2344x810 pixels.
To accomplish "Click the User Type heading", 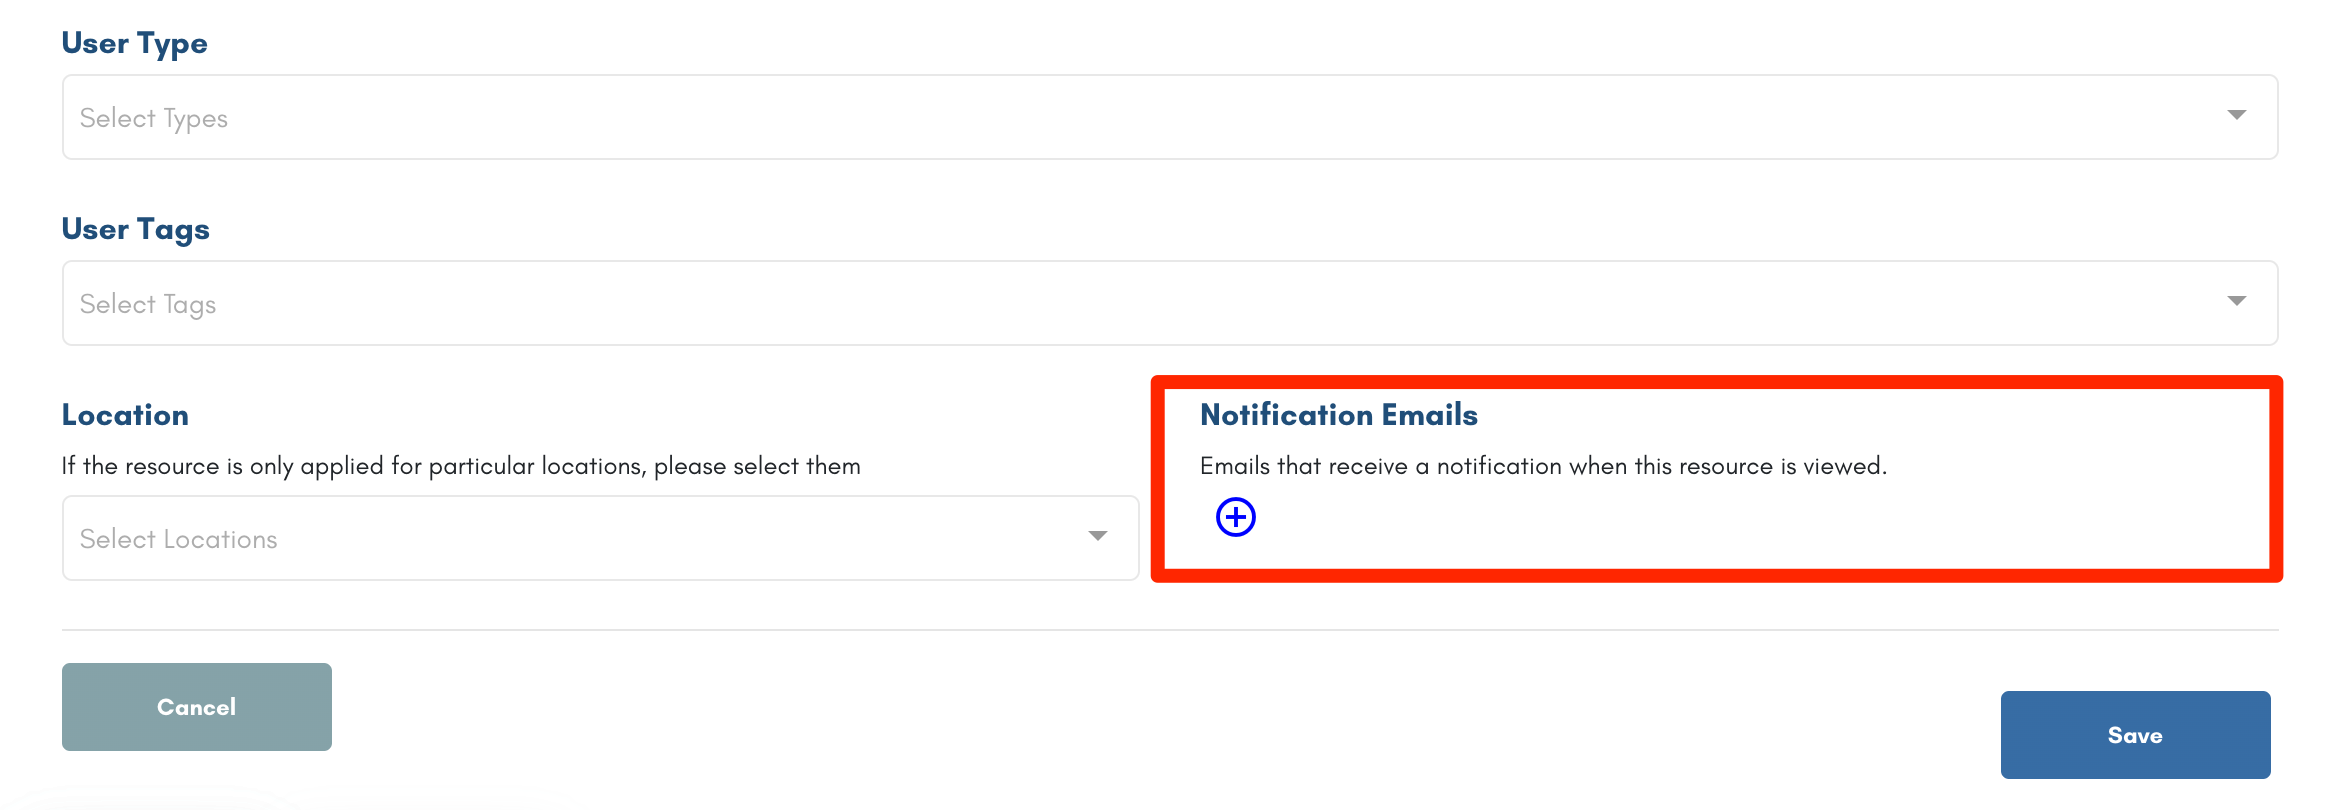I will click(x=135, y=44).
